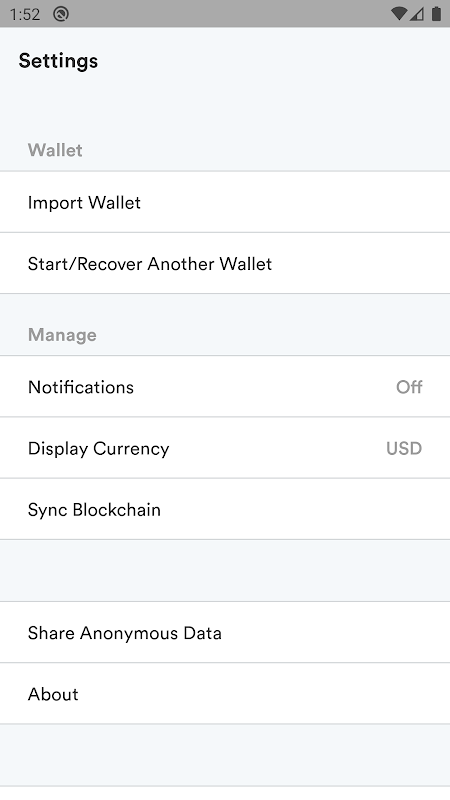Tap the USD currency value
This screenshot has height=800, width=450.
[x=404, y=448]
